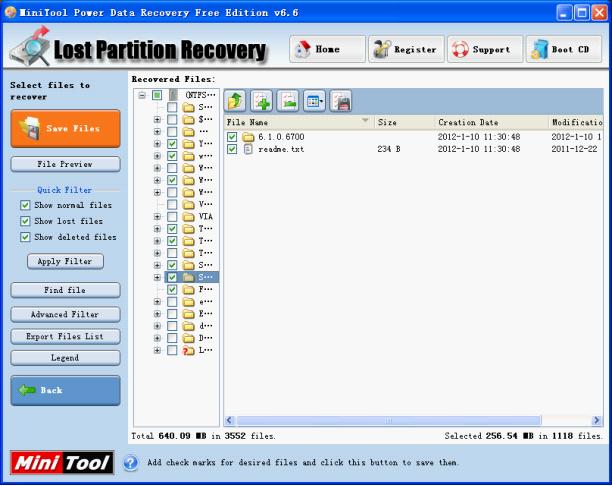
Task: Click the readme.txt document icon
Action: pos(248,149)
